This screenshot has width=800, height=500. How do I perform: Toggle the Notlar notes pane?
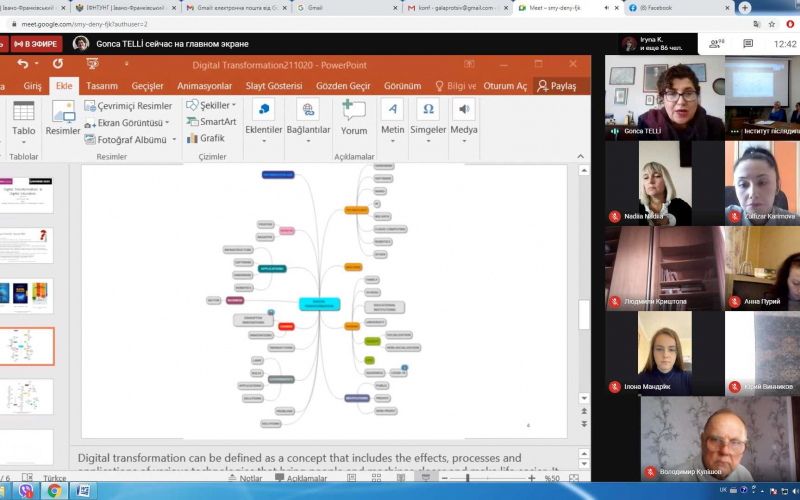245,478
